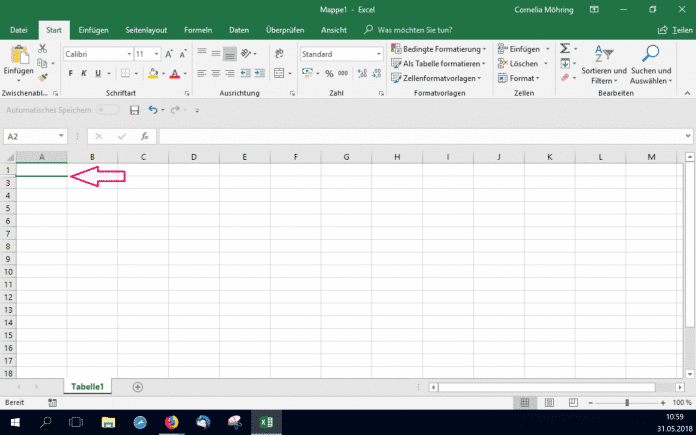Add a new sheet with plus icon
This screenshot has width=696, height=435.
point(138,386)
